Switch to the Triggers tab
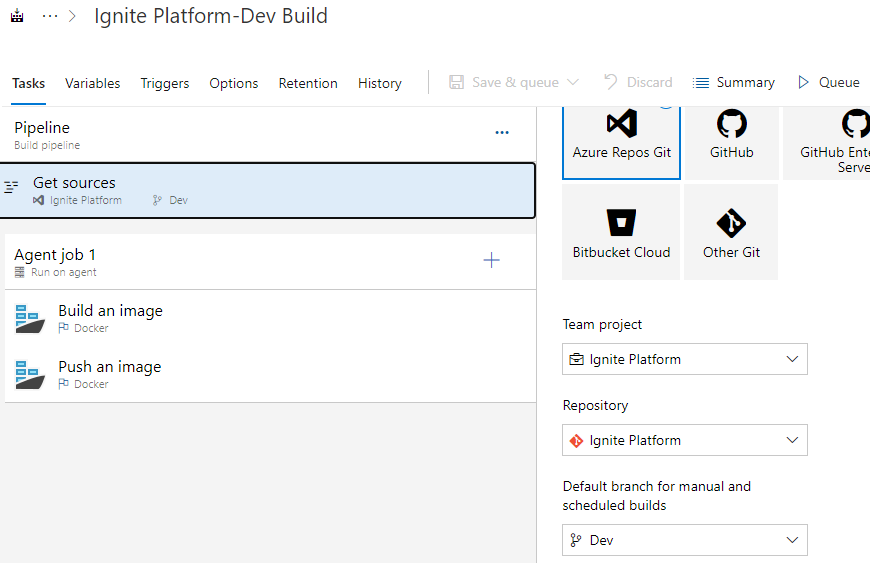Screen dimensions: 870x563 tap(165, 83)
